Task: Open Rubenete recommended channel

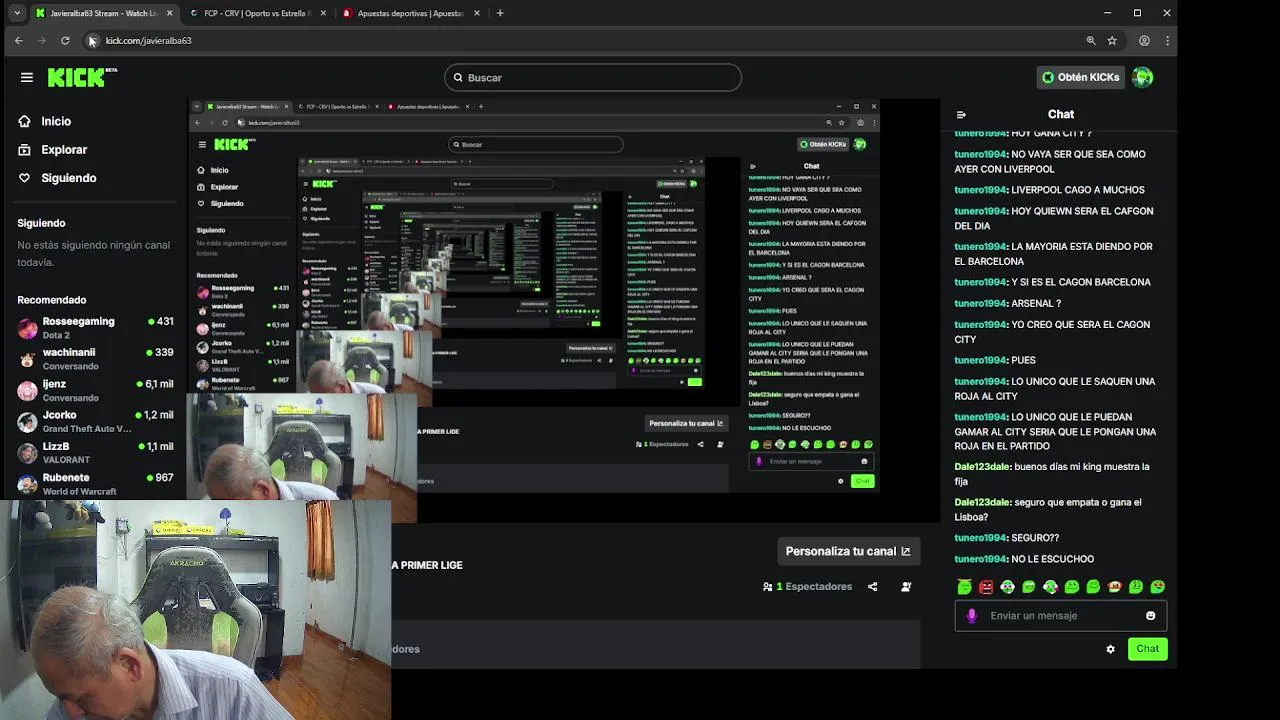Action: [95, 484]
